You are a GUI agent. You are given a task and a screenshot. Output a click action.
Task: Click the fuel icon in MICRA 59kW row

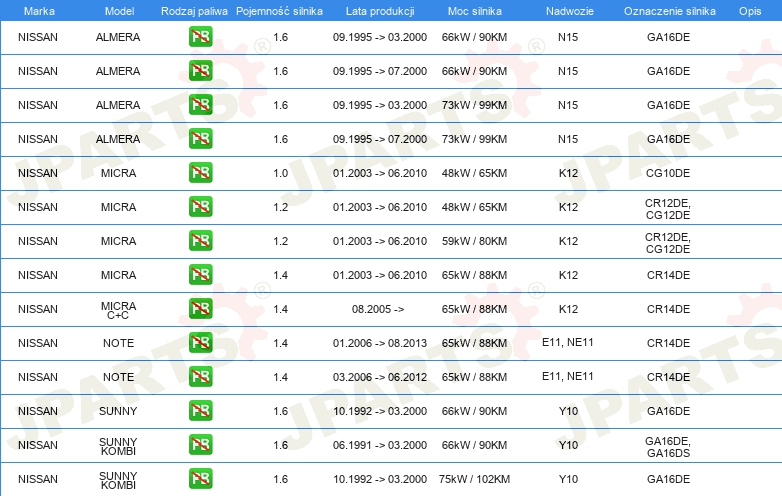(200, 241)
